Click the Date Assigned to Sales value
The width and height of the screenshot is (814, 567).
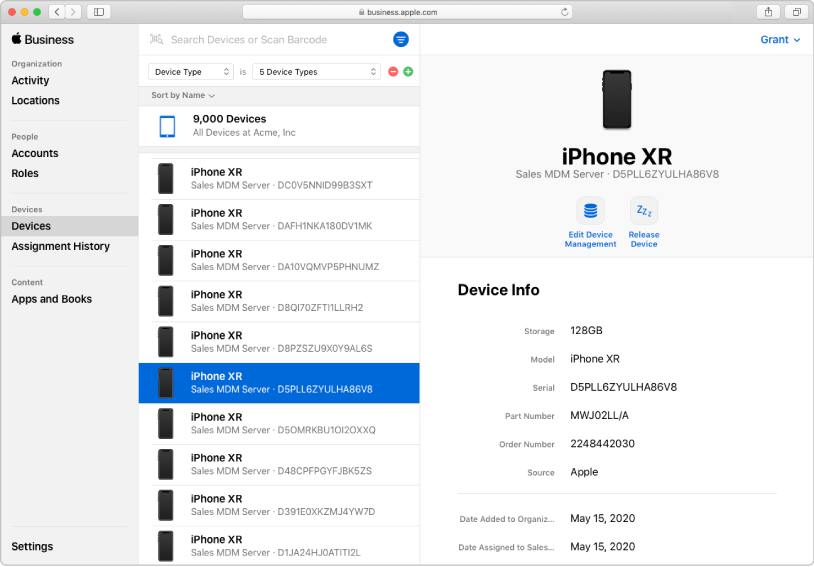pos(603,547)
